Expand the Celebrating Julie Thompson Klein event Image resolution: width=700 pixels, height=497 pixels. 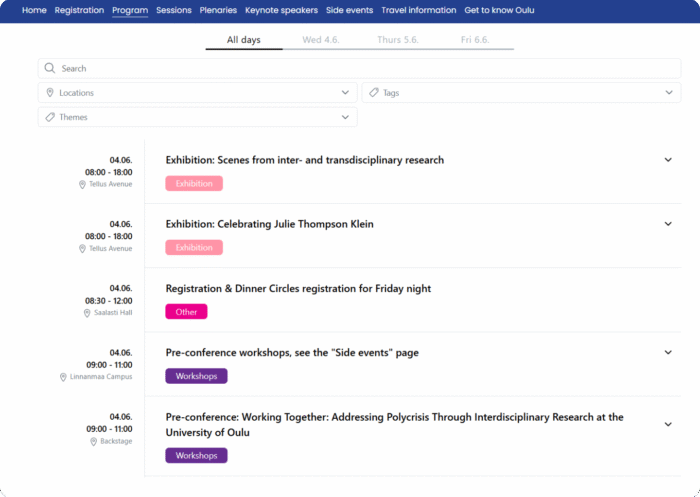coord(668,224)
